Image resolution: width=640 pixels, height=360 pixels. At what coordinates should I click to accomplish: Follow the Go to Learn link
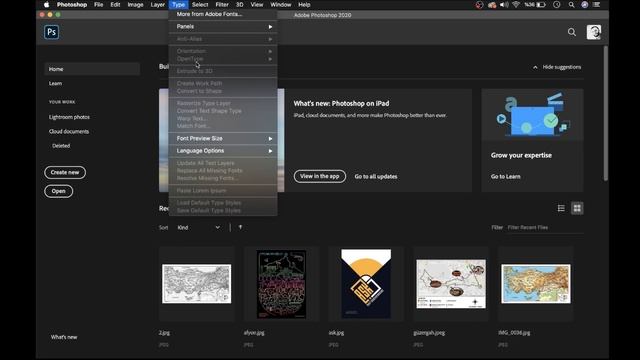pyautogui.click(x=505, y=177)
